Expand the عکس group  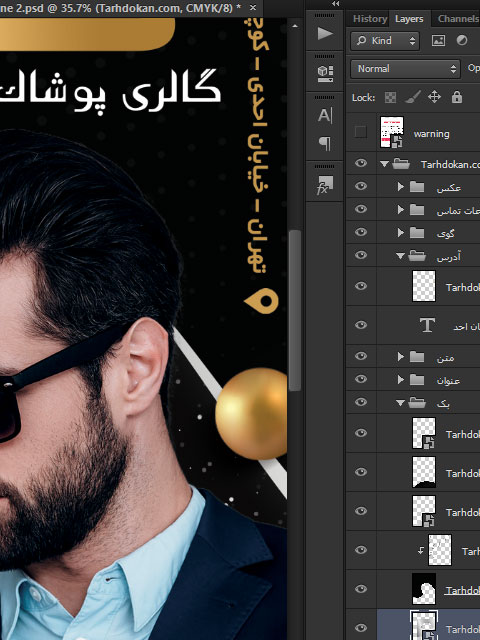click(400, 187)
